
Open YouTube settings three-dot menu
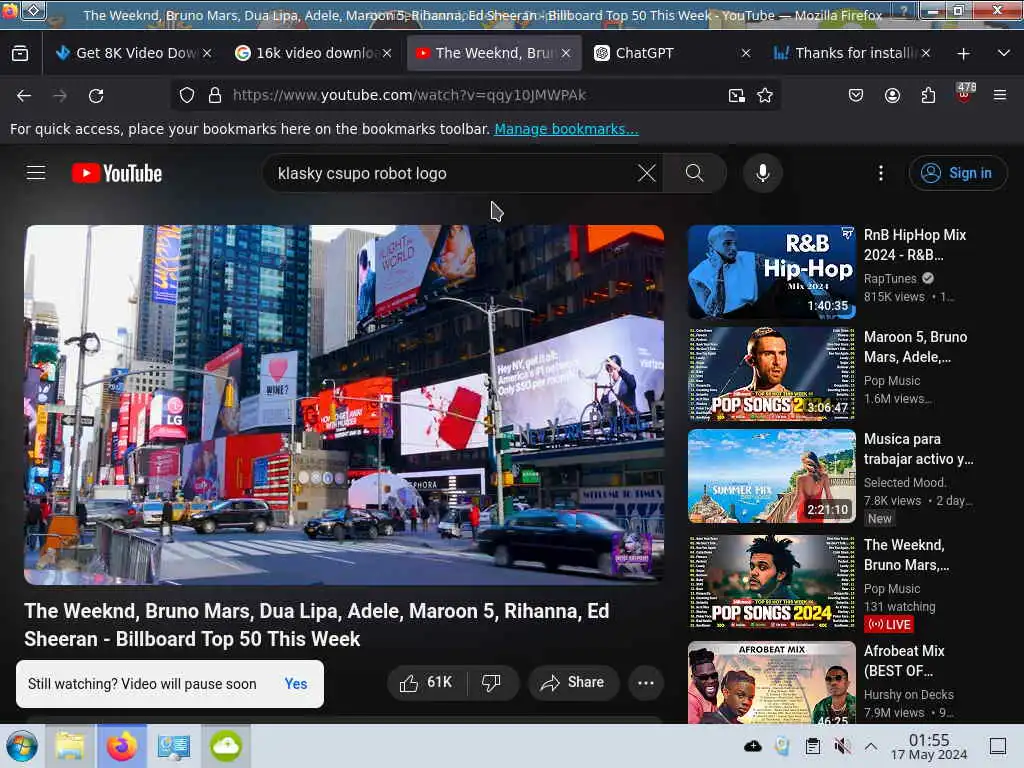880,173
